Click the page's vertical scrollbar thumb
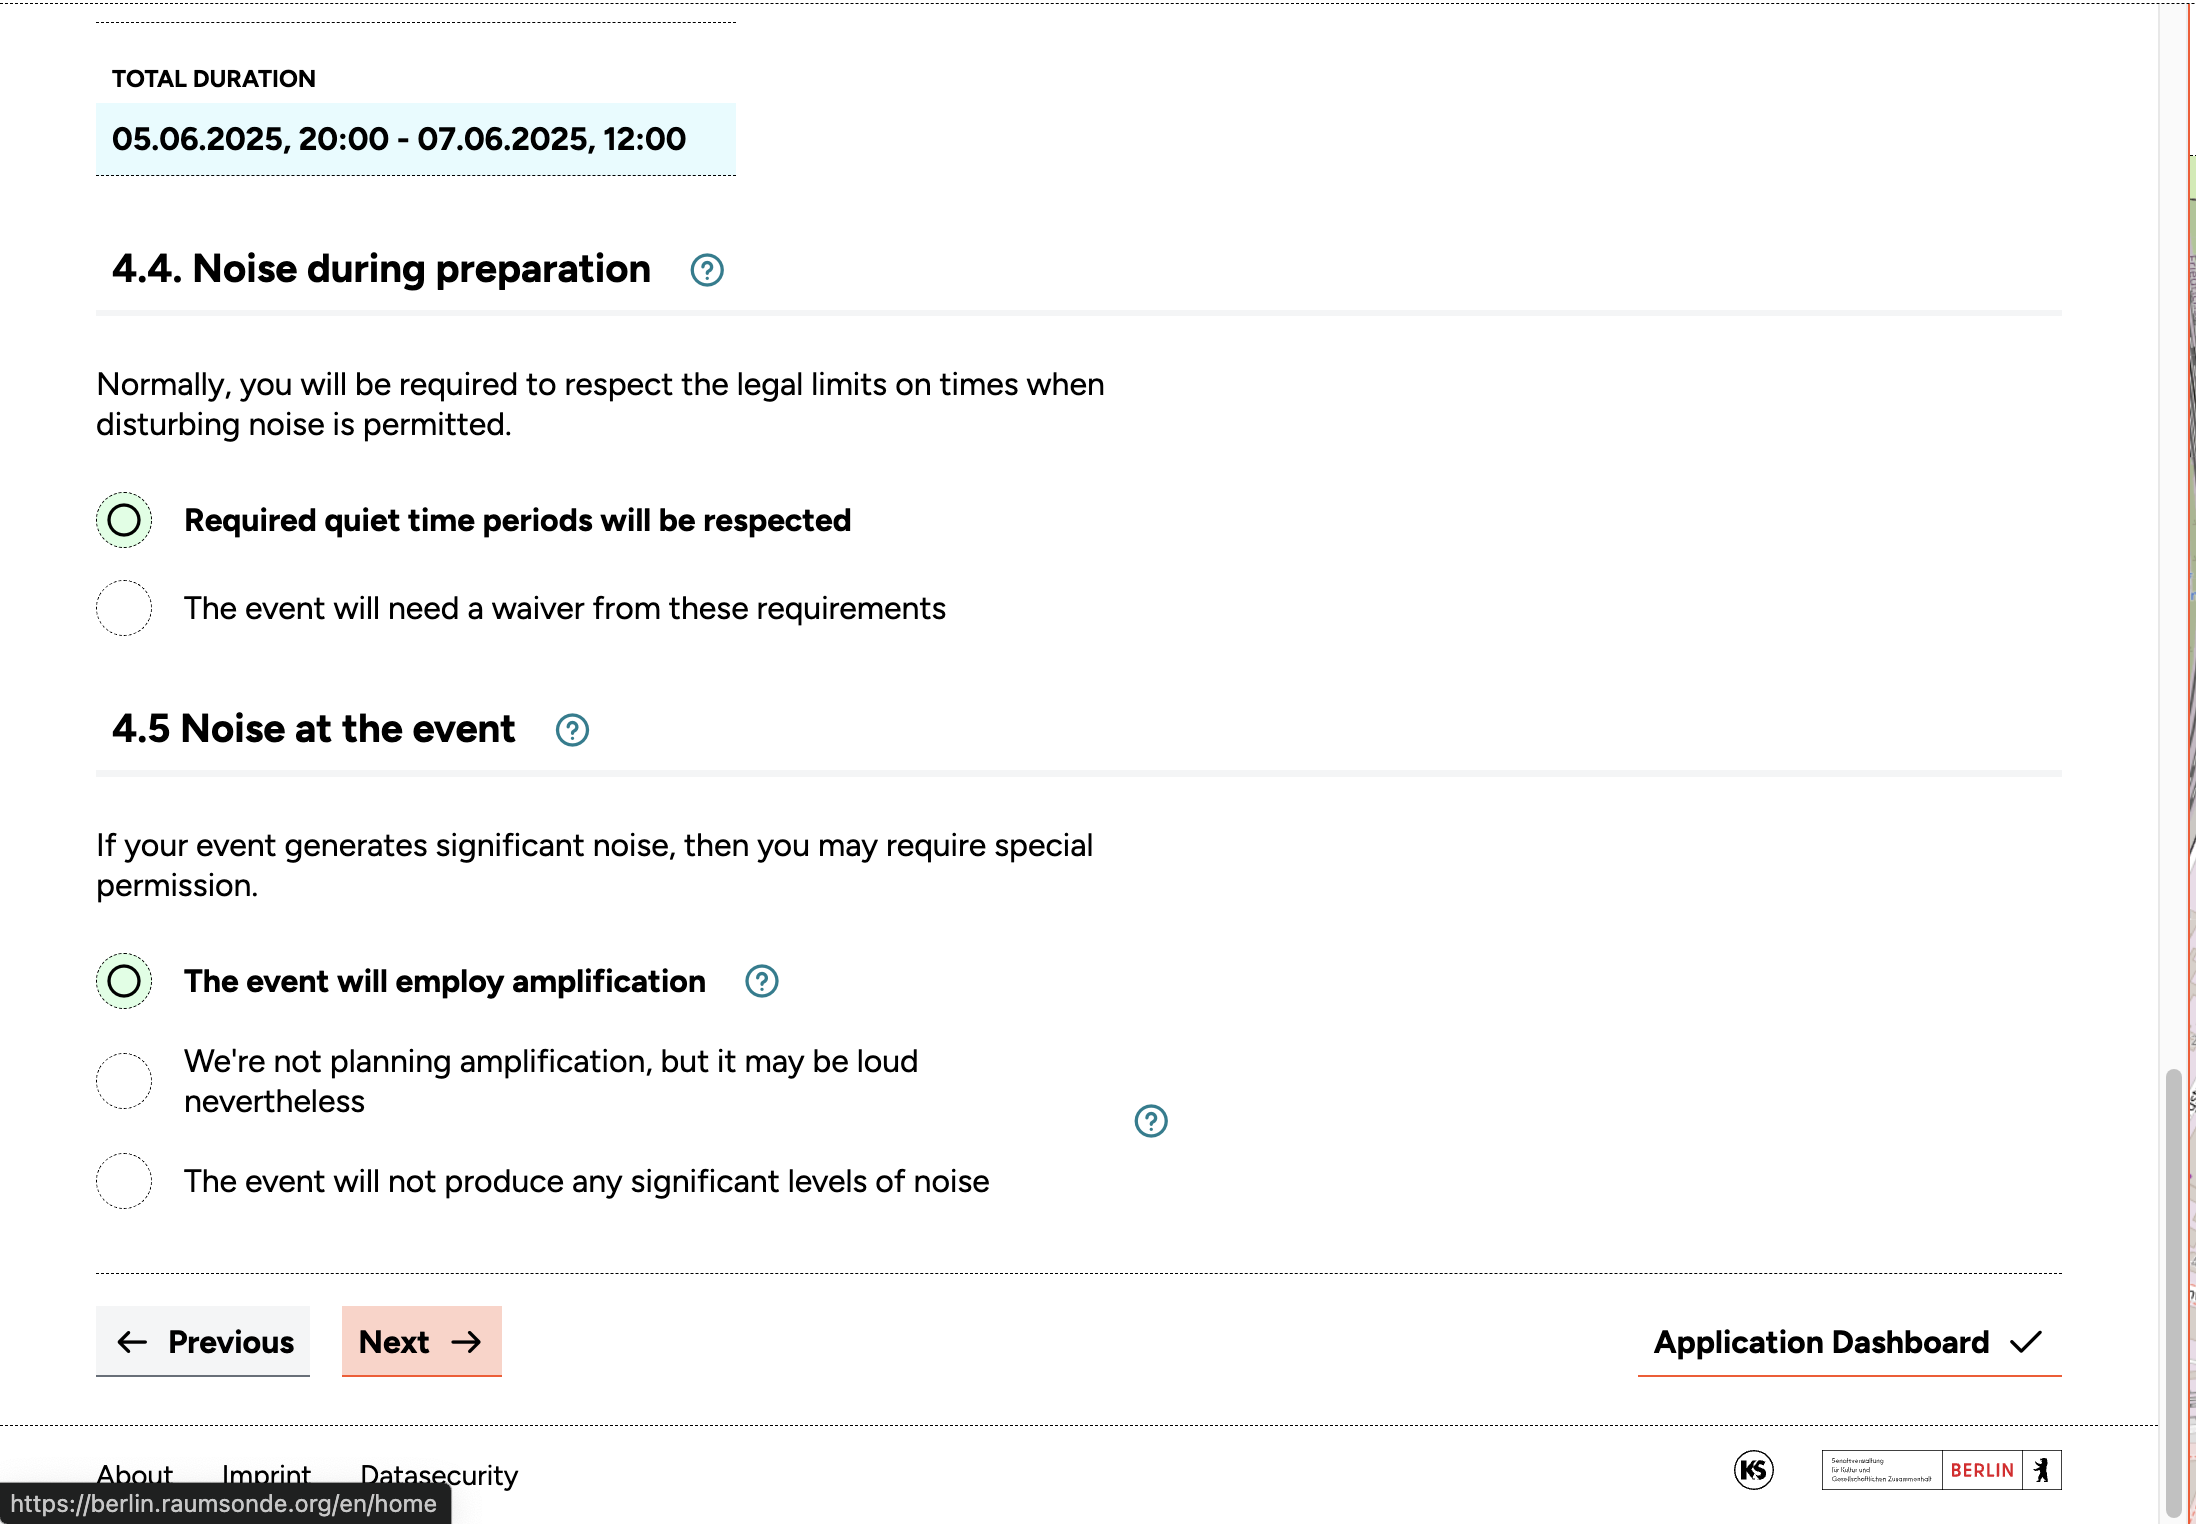This screenshot has height=1524, width=2196. [2173, 1290]
